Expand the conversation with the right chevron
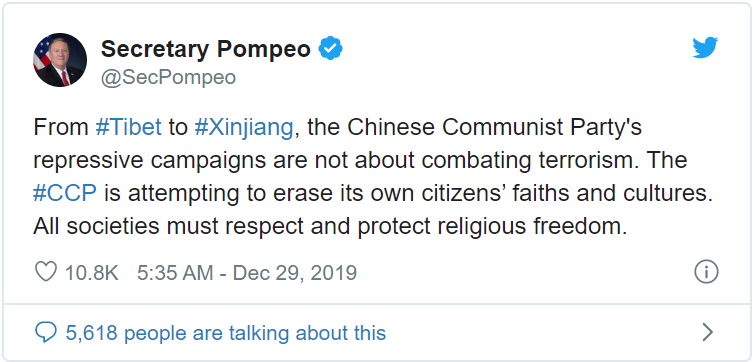755x362 pixels. pyautogui.click(x=707, y=332)
